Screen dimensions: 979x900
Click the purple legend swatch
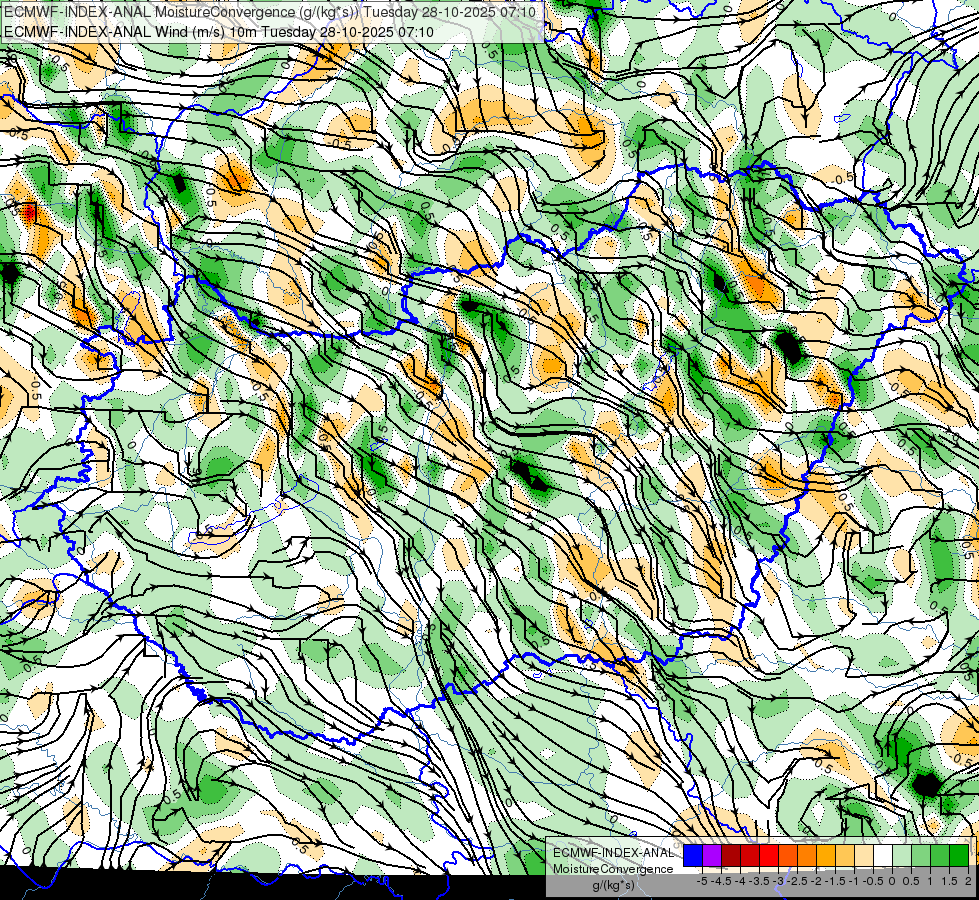point(712,855)
